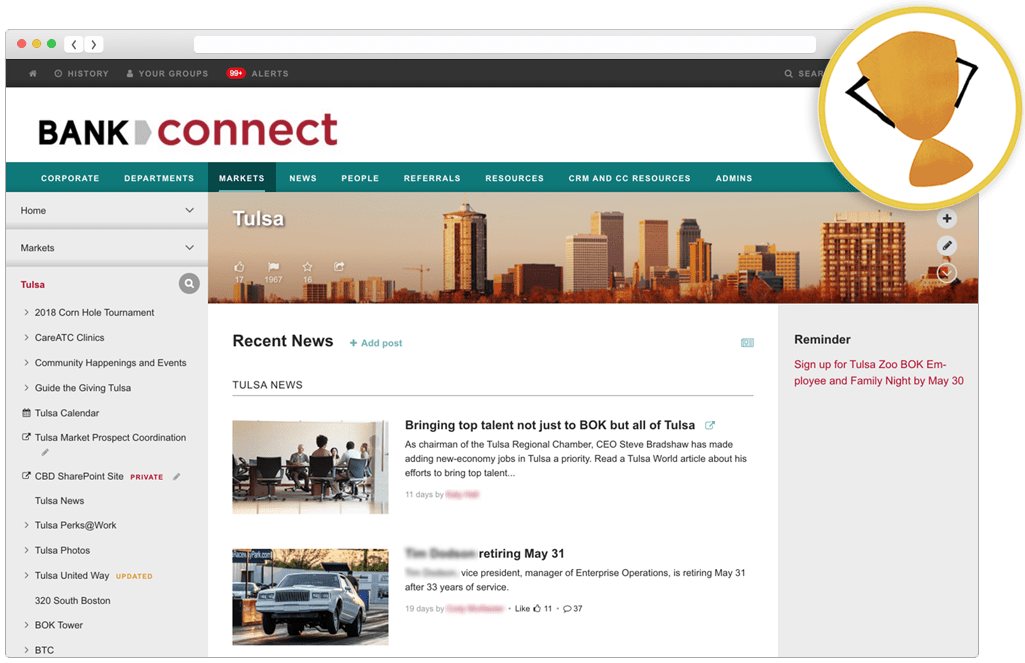Go back with the browser back arrow

click(74, 44)
